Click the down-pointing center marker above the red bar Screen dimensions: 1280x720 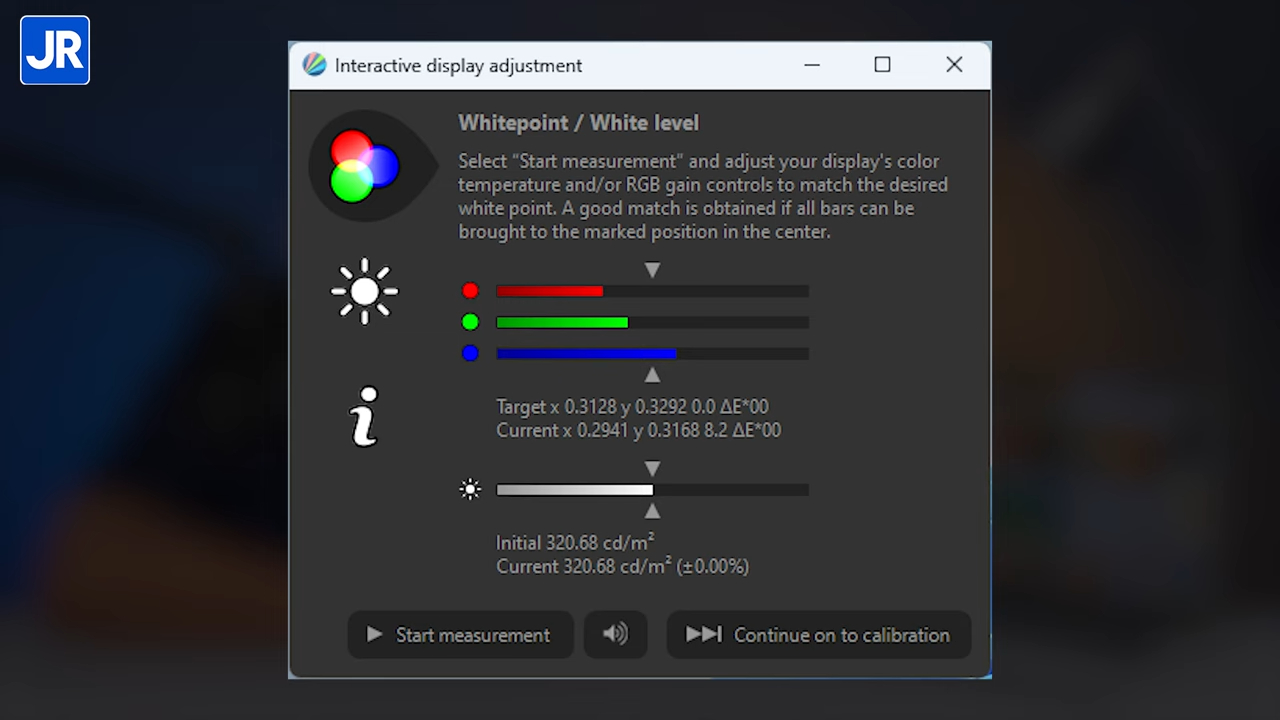[x=652, y=270]
